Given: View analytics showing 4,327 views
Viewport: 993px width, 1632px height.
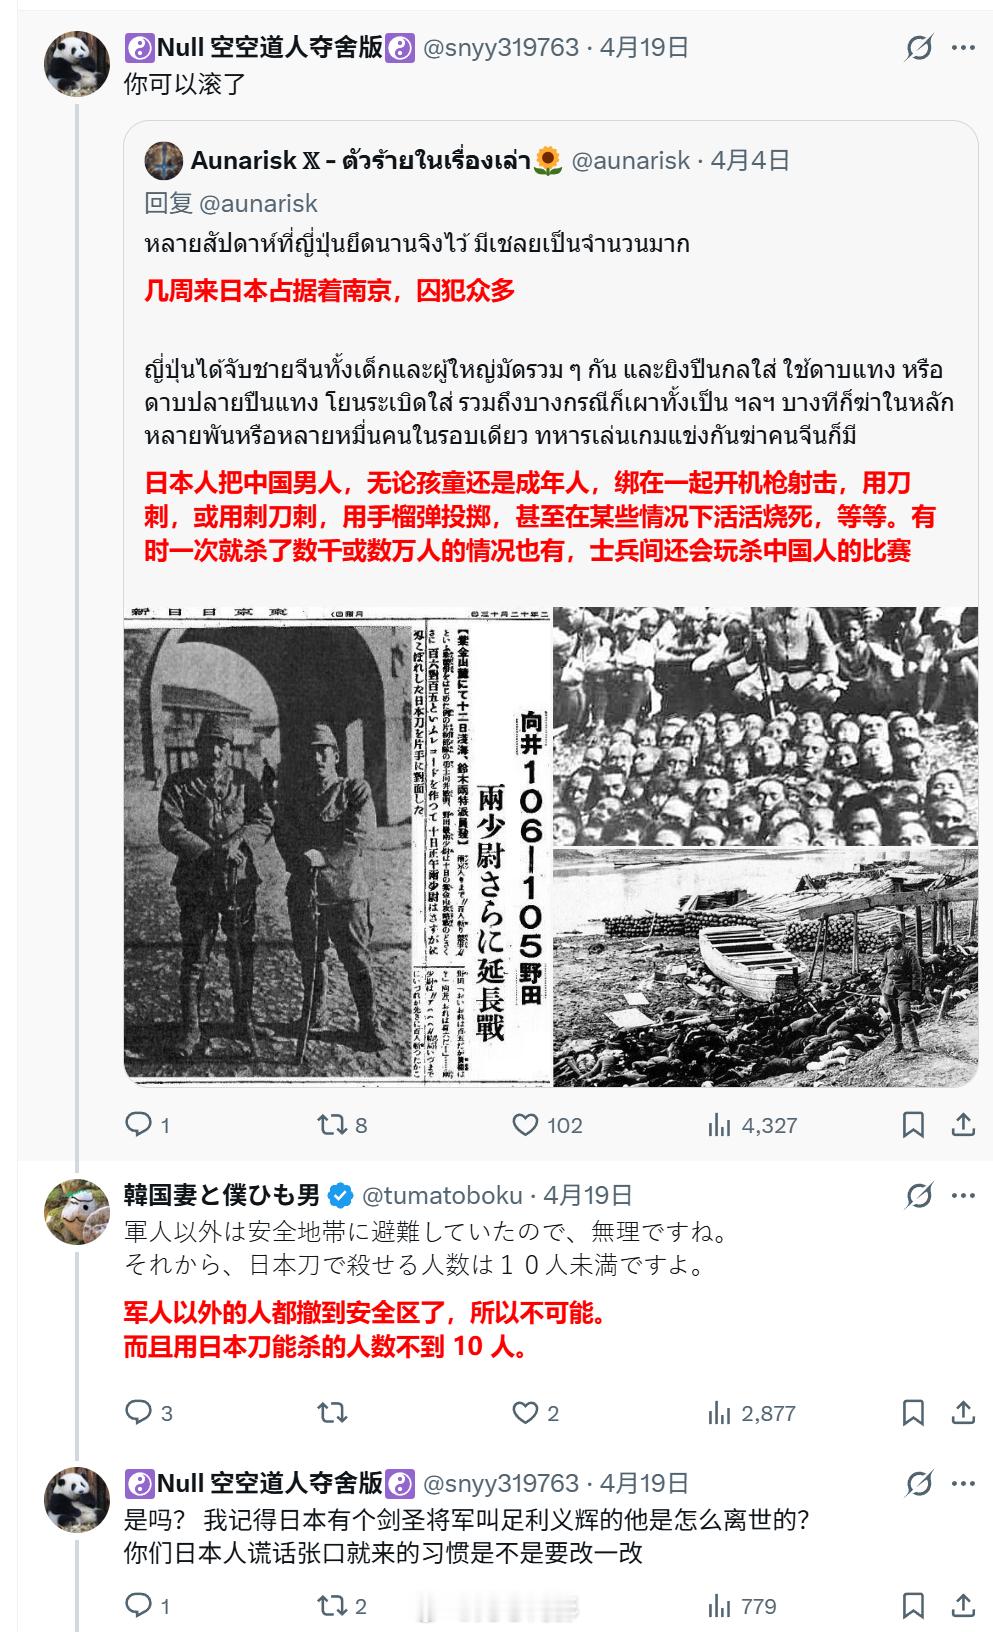Looking at the screenshot, I should pyautogui.click(x=752, y=1125).
